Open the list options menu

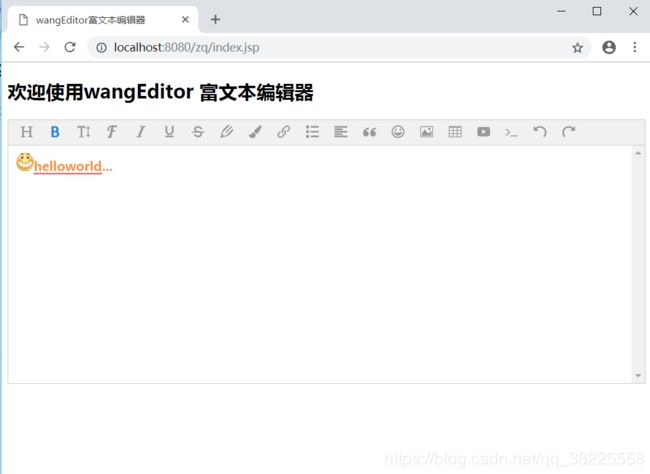click(x=312, y=132)
